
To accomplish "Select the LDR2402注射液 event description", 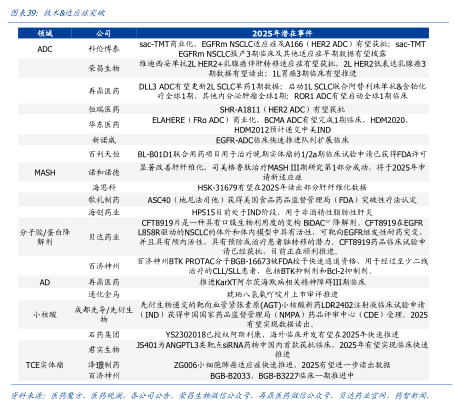I will [x=282, y=314].
